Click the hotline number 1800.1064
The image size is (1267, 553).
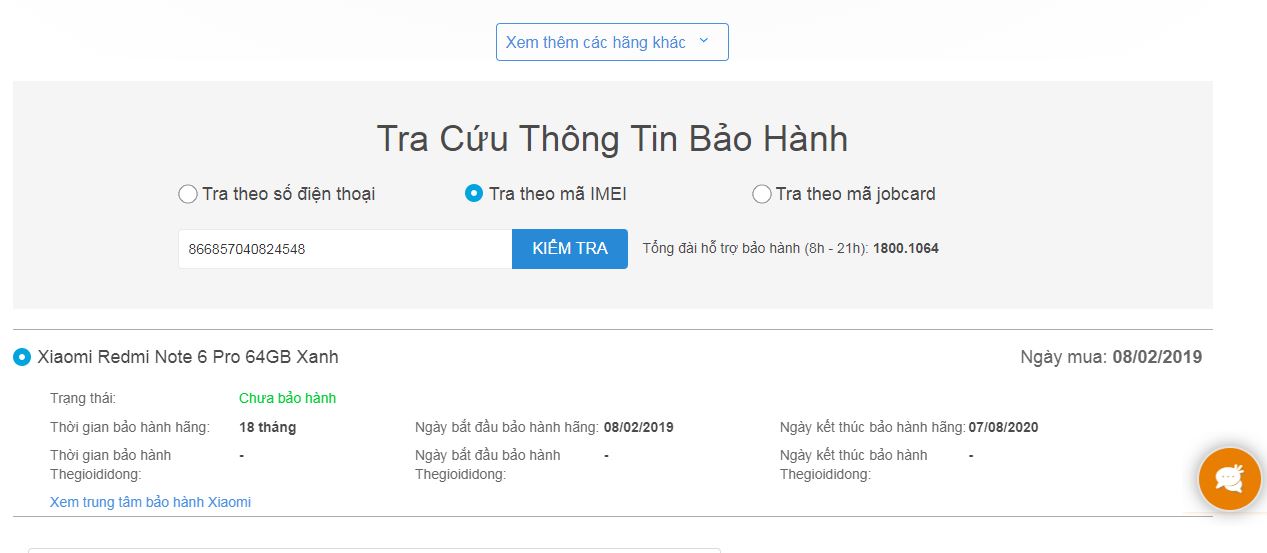tap(905, 248)
